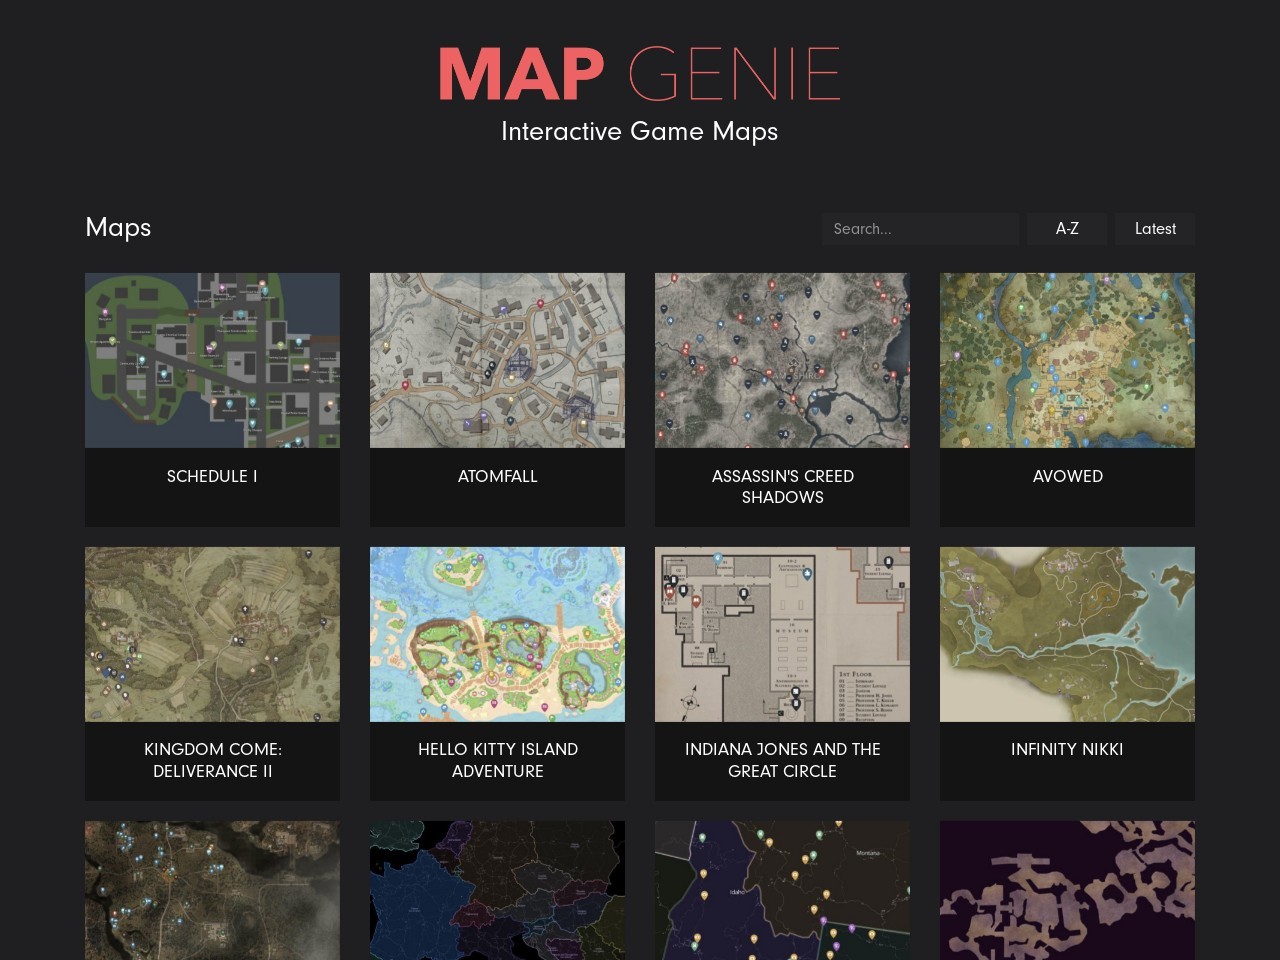Image resolution: width=1280 pixels, height=960 pixels.
Task: Open the satellite terrain map thumbnail in third row
Action: pos(212,890)
